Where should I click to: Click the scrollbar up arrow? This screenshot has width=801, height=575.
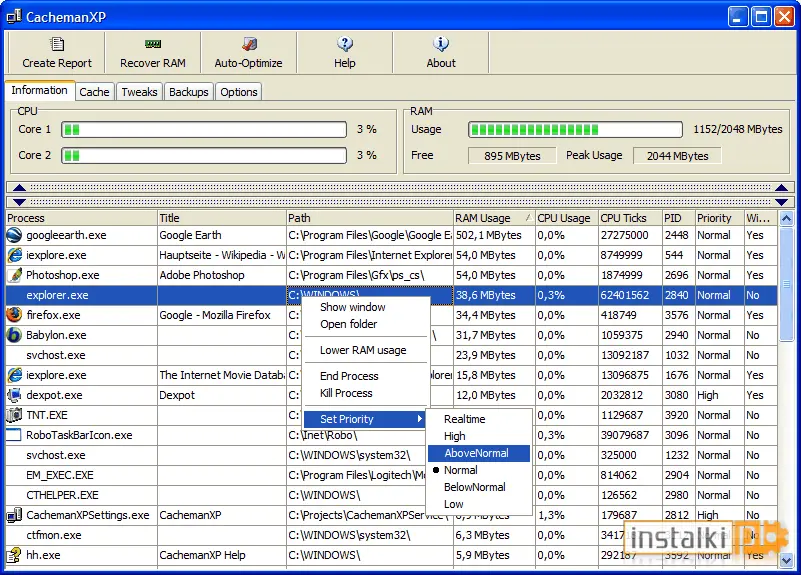(787, 219)
